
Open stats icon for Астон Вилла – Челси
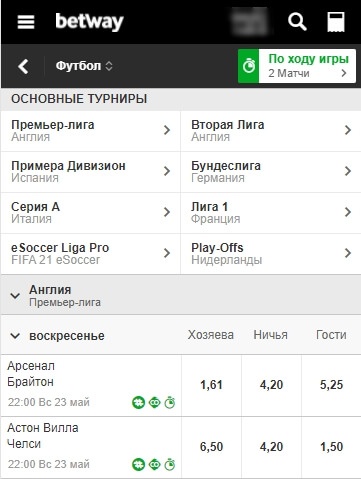[138, 464]
